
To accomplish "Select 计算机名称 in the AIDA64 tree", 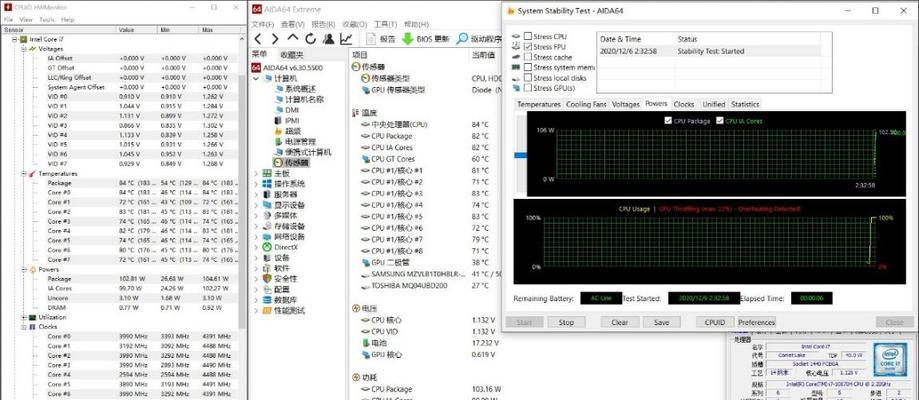I will click(305, 99).
